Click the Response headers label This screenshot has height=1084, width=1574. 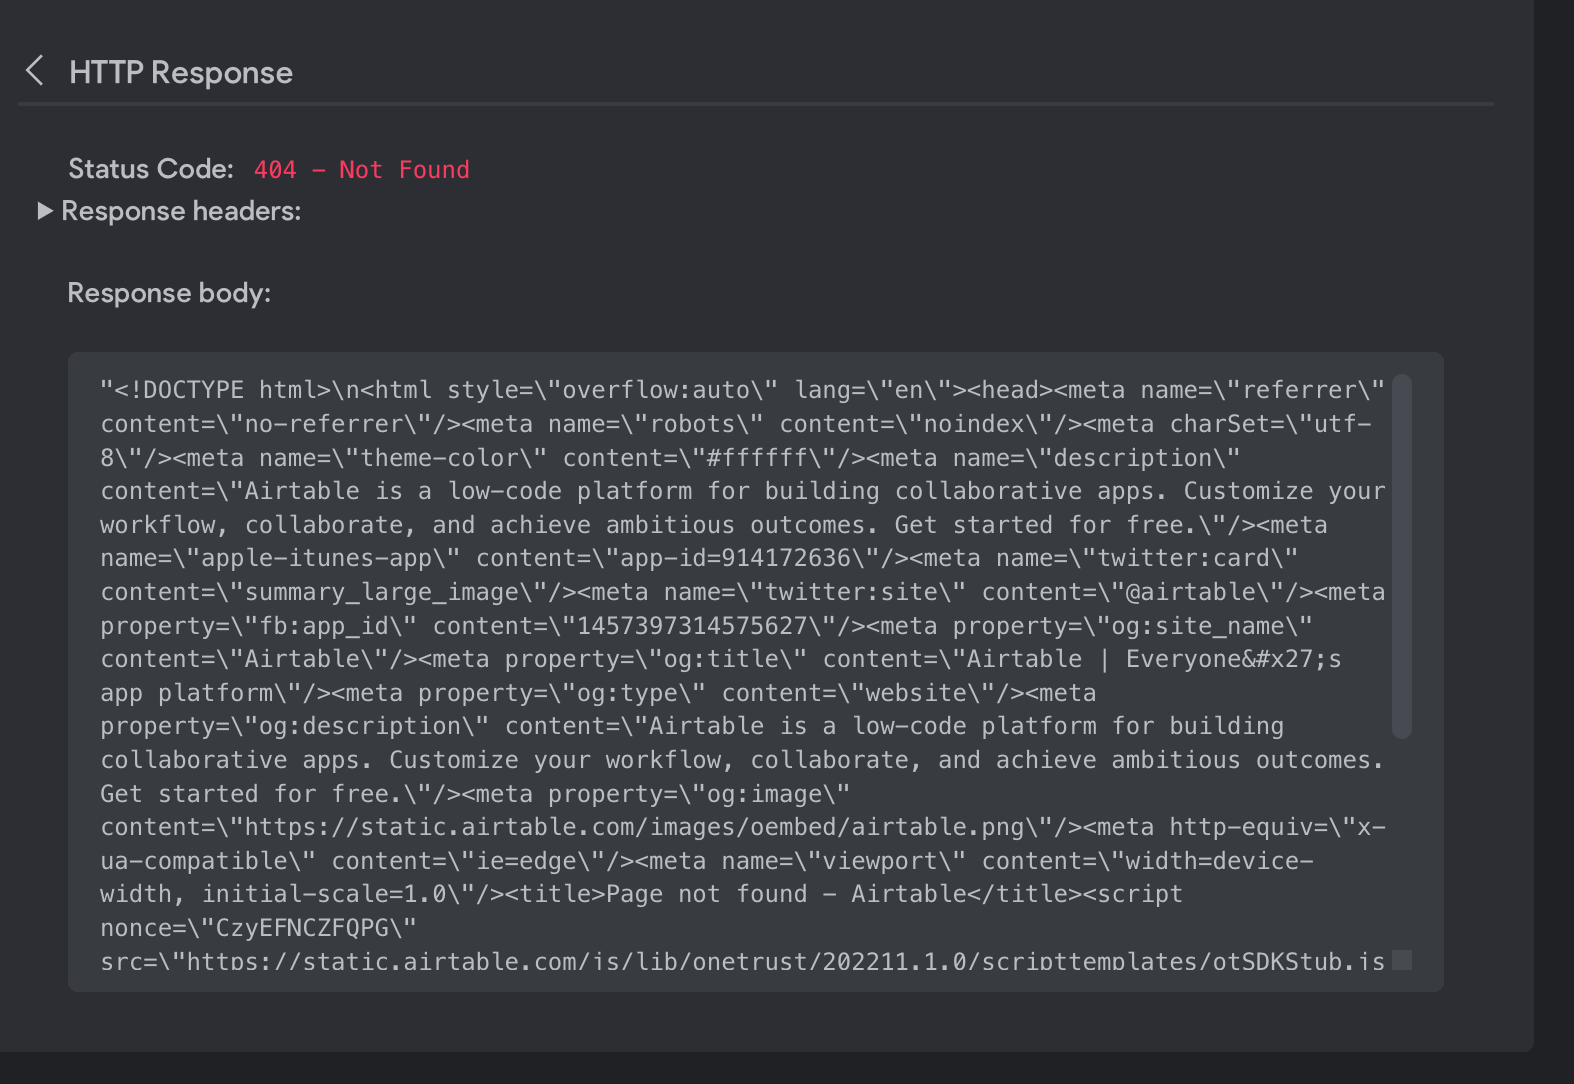pyautogui.click(x=181, y=211)
